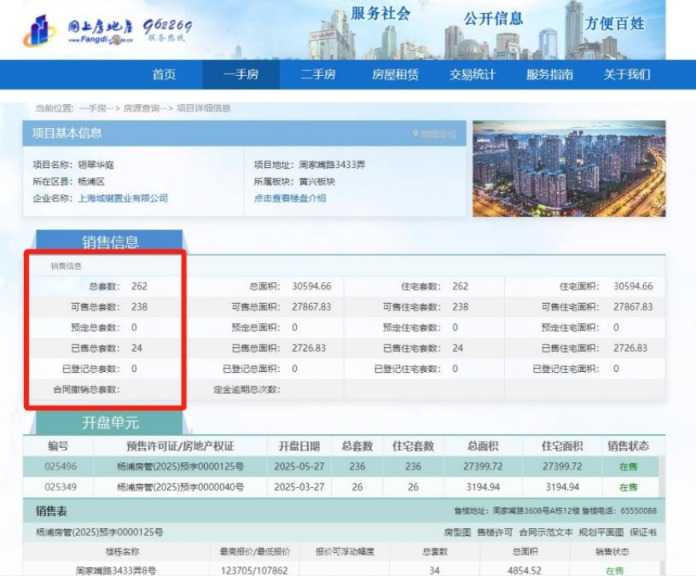Navigate to 服务指南

(550, 75)
